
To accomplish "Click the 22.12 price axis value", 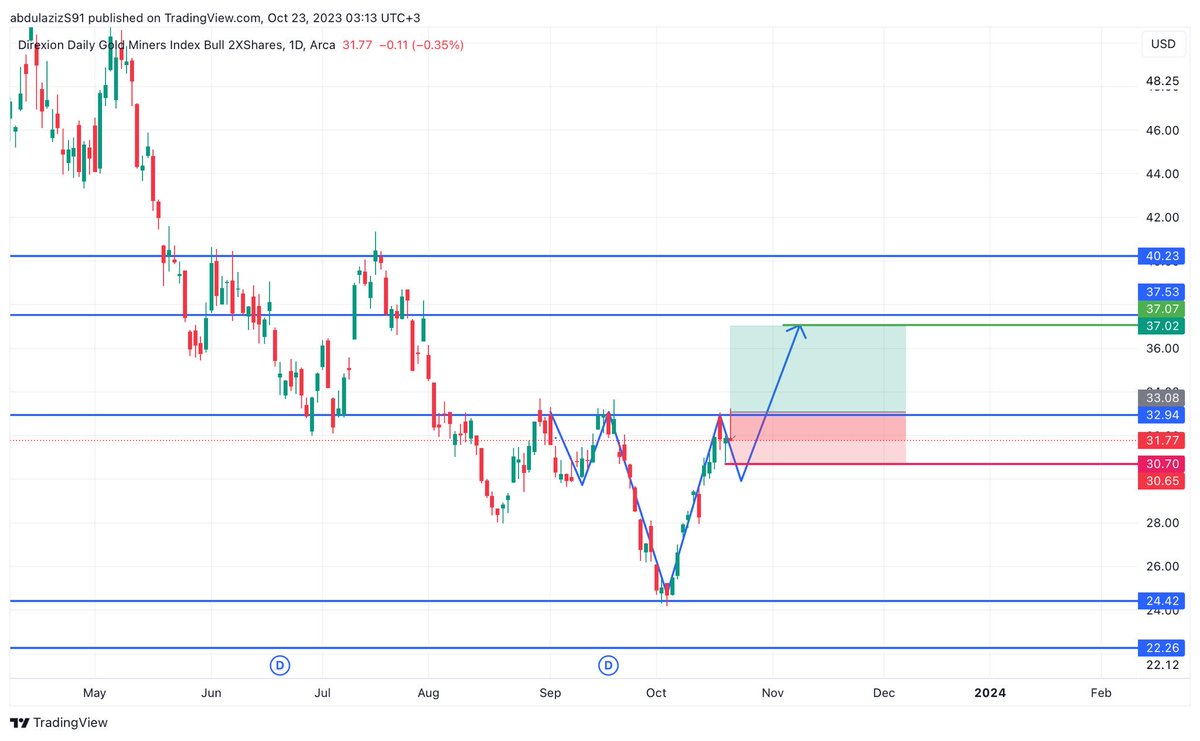I will (x=1163, y=665).
